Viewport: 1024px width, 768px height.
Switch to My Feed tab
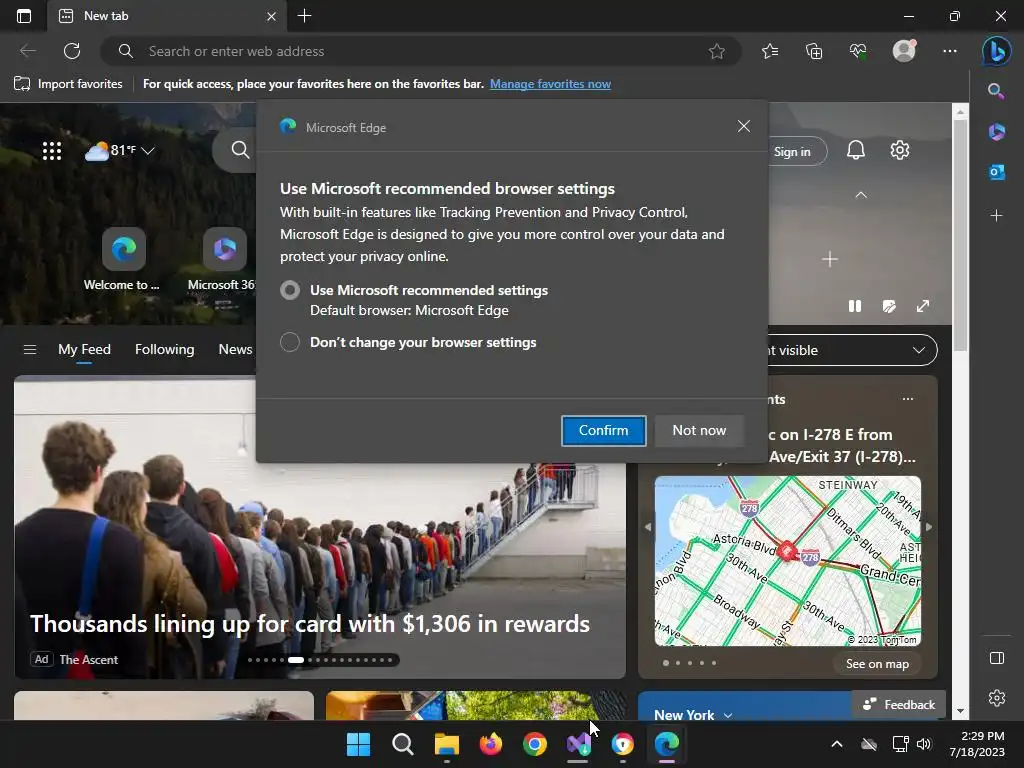(x=84, y=349)
